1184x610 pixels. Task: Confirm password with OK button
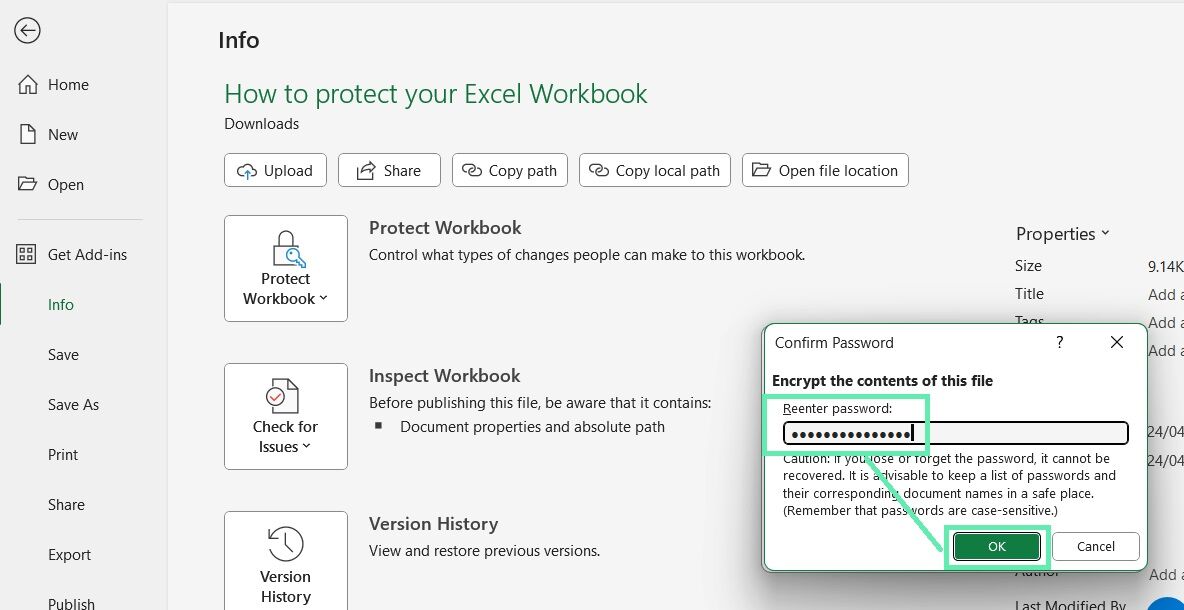997,547
